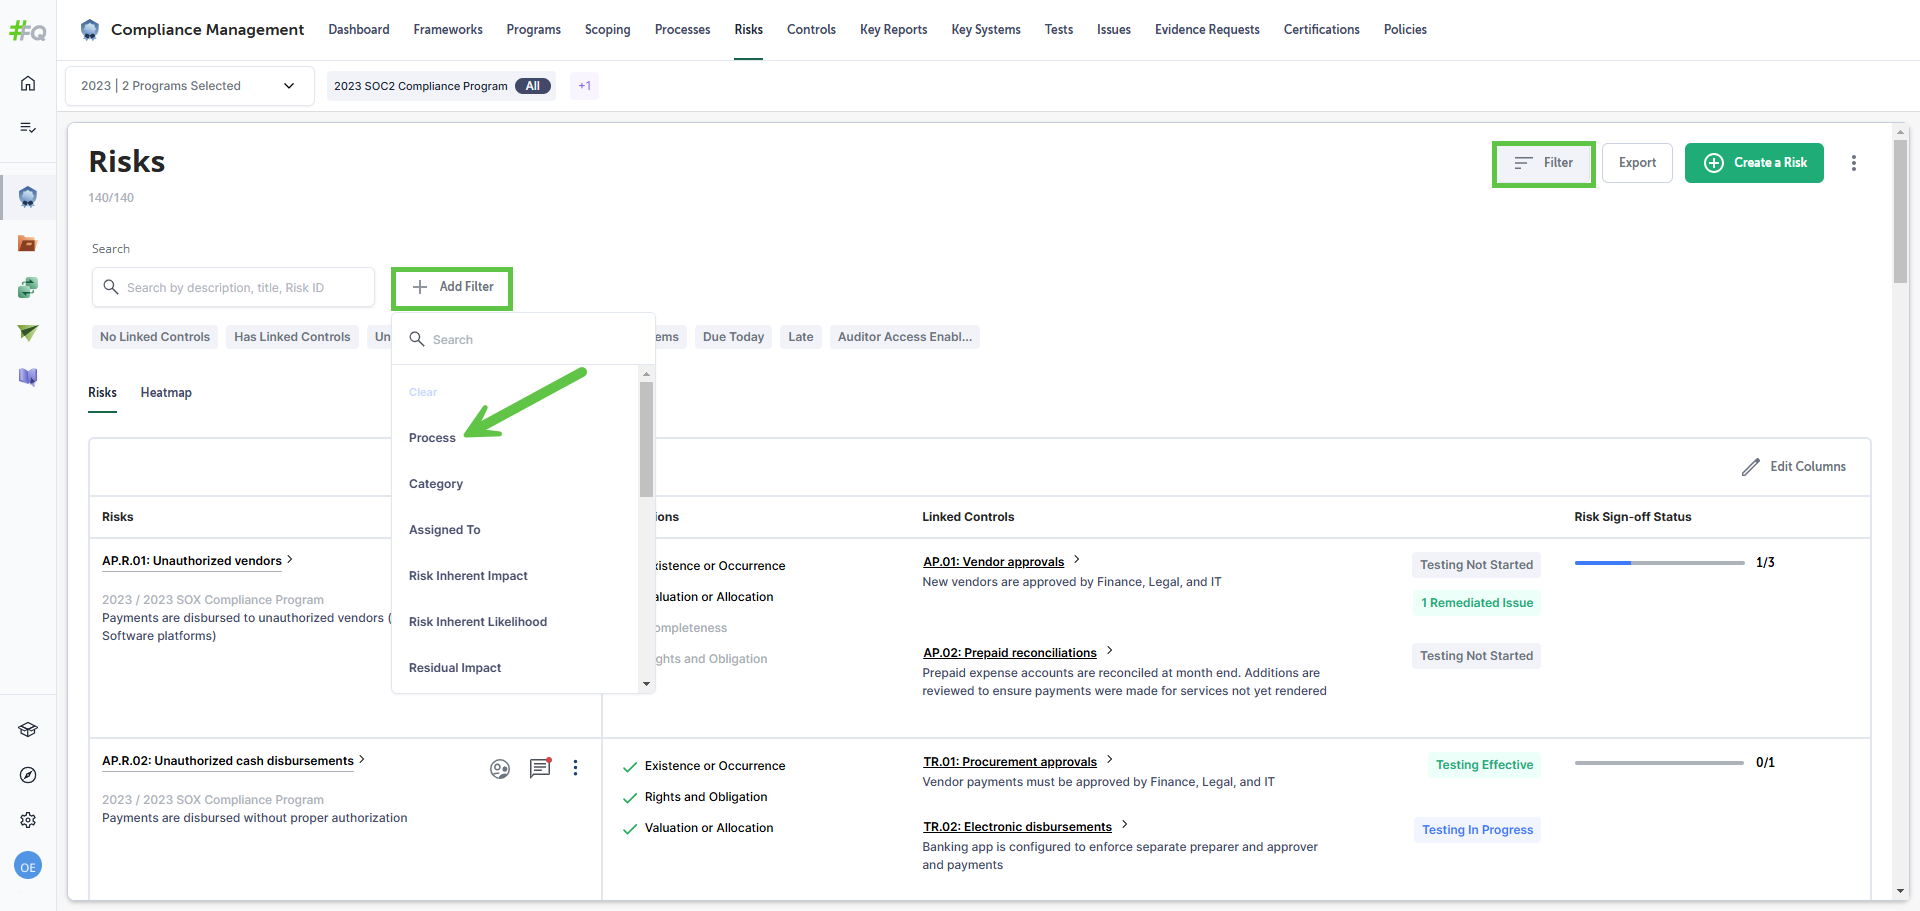Click the filter dropdown Search field
The width and height of the screenshot is (1920, 911).
523,340
